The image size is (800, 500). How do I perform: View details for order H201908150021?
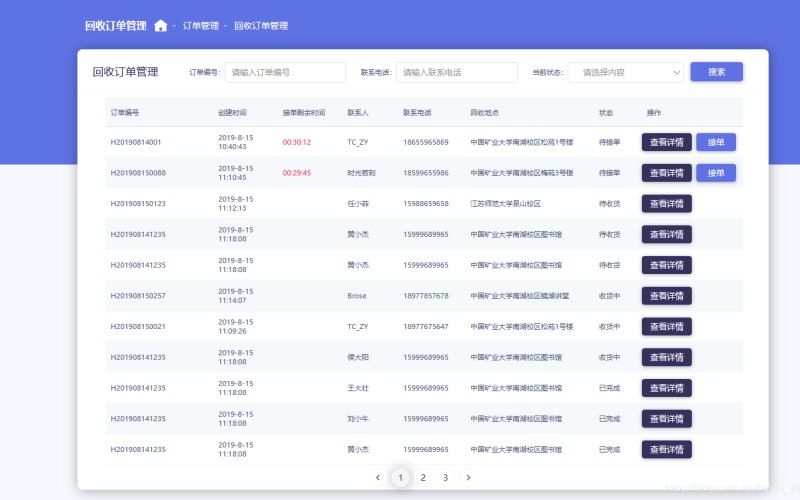coord(666,327)
